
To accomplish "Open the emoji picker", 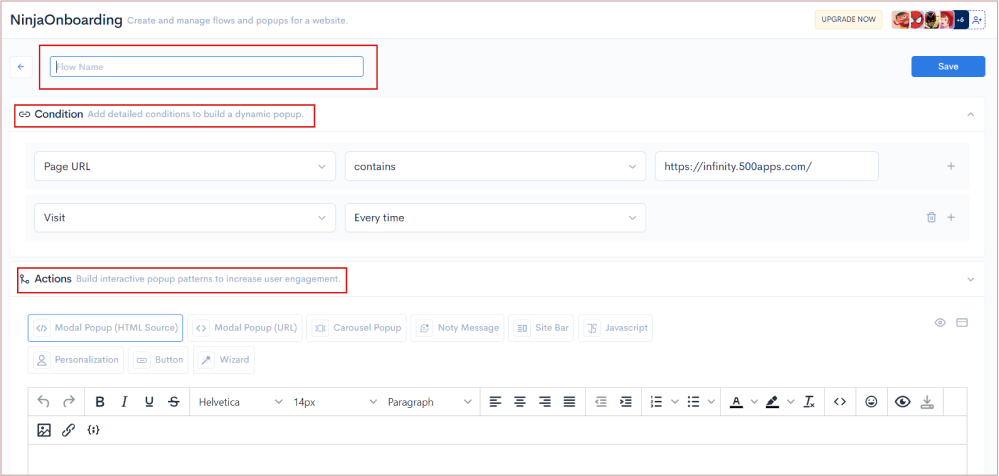I will pos(871,402).
